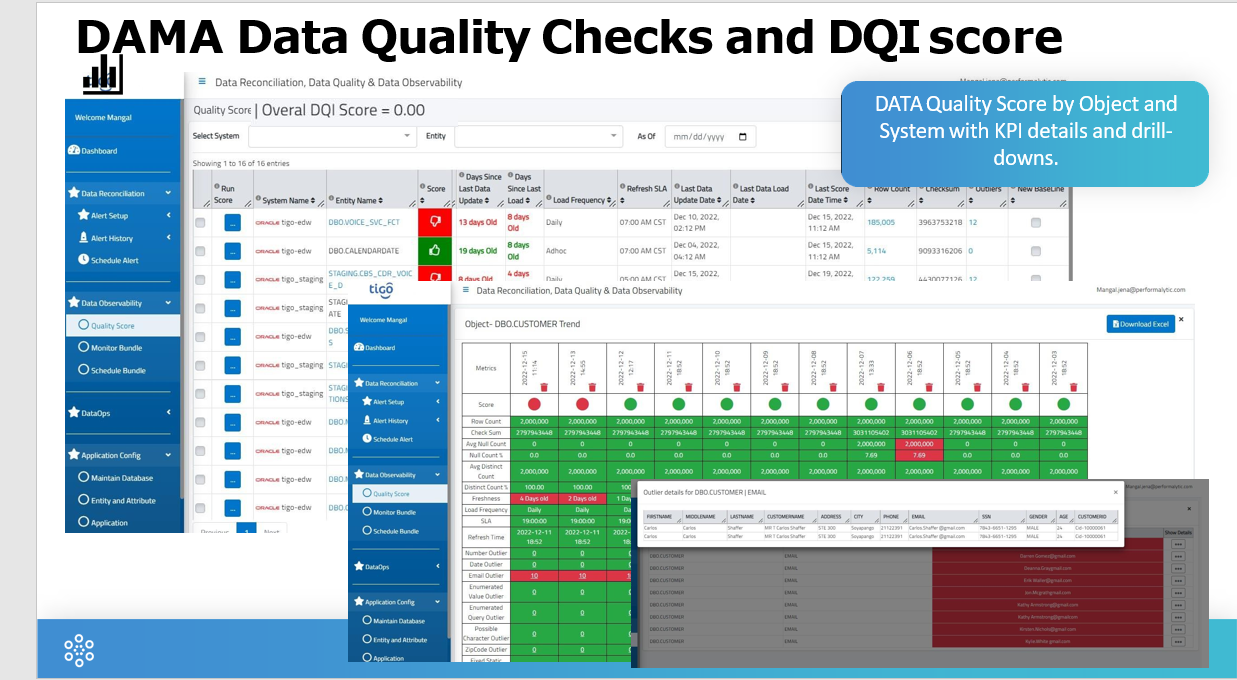The width and height of the screenshot is (1237, 680).
Task: Open the calendar picker icon in As Of field
Action: coord(742,136)
